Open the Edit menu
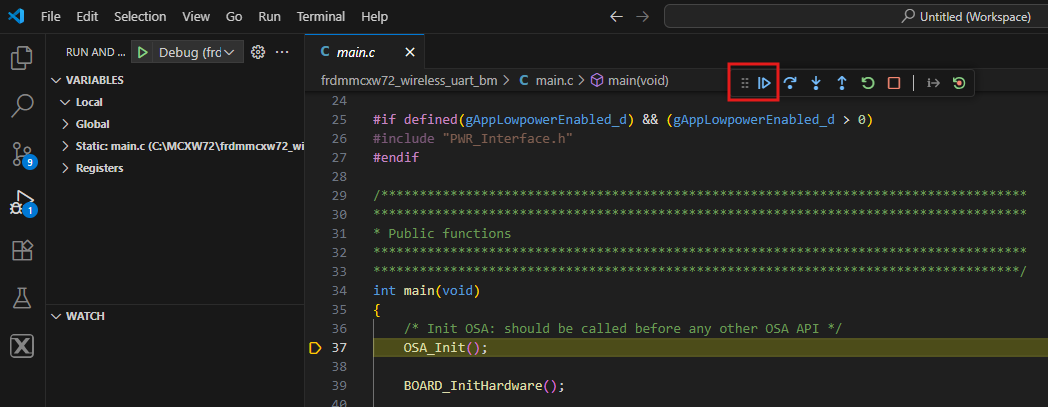The width and height of the screenshot is (1048, 407). click(x=87, y=17)
